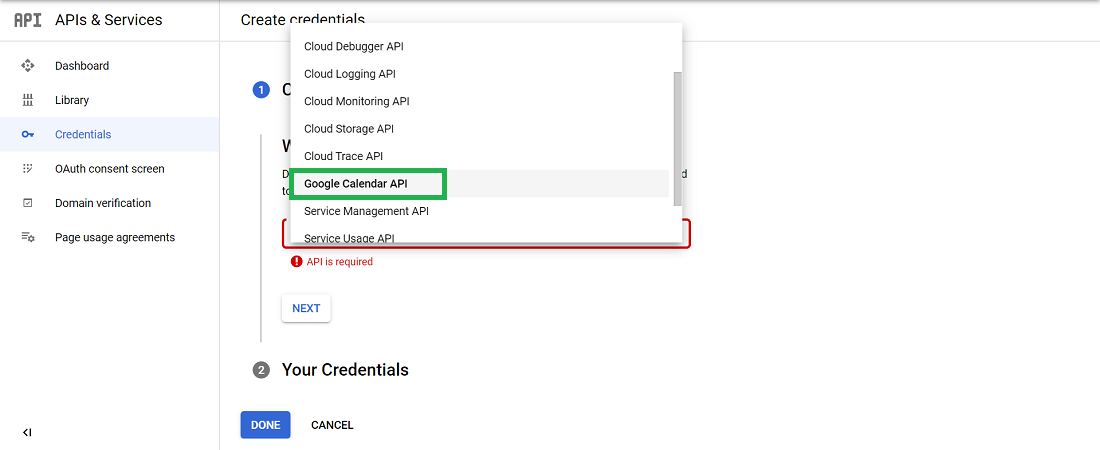Click the Dashboard icon in sidebar
The width and height of the screenshot is (1100, 450).
[x=27, y=66]
